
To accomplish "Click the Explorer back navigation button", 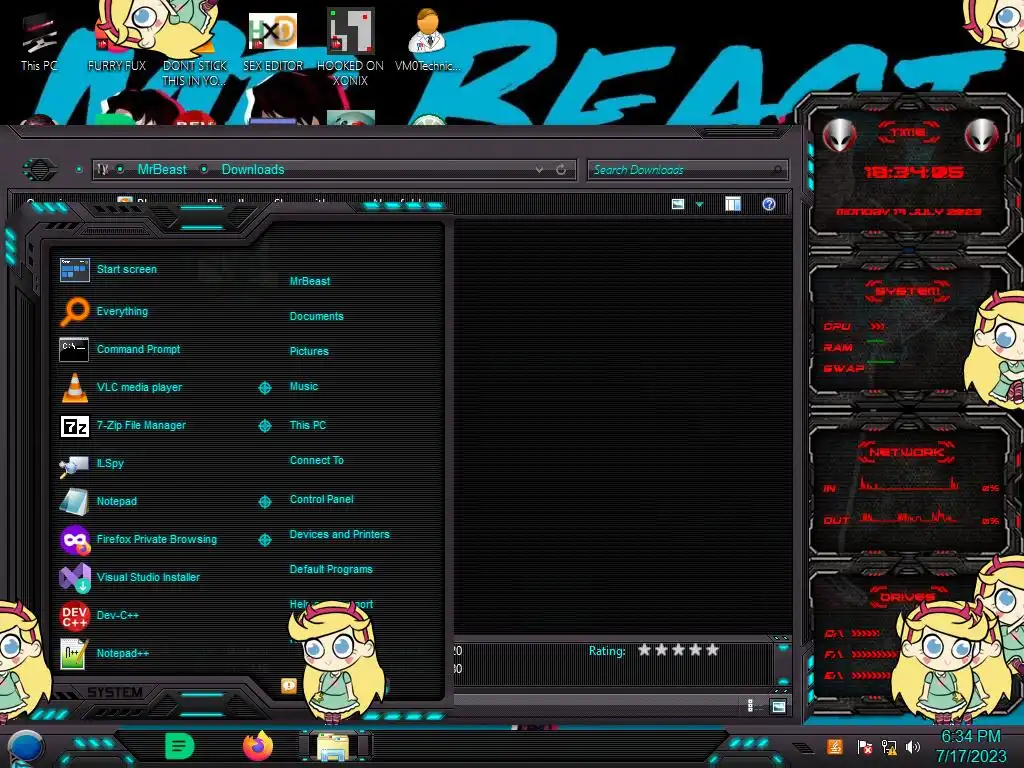I will pos(40,170).
